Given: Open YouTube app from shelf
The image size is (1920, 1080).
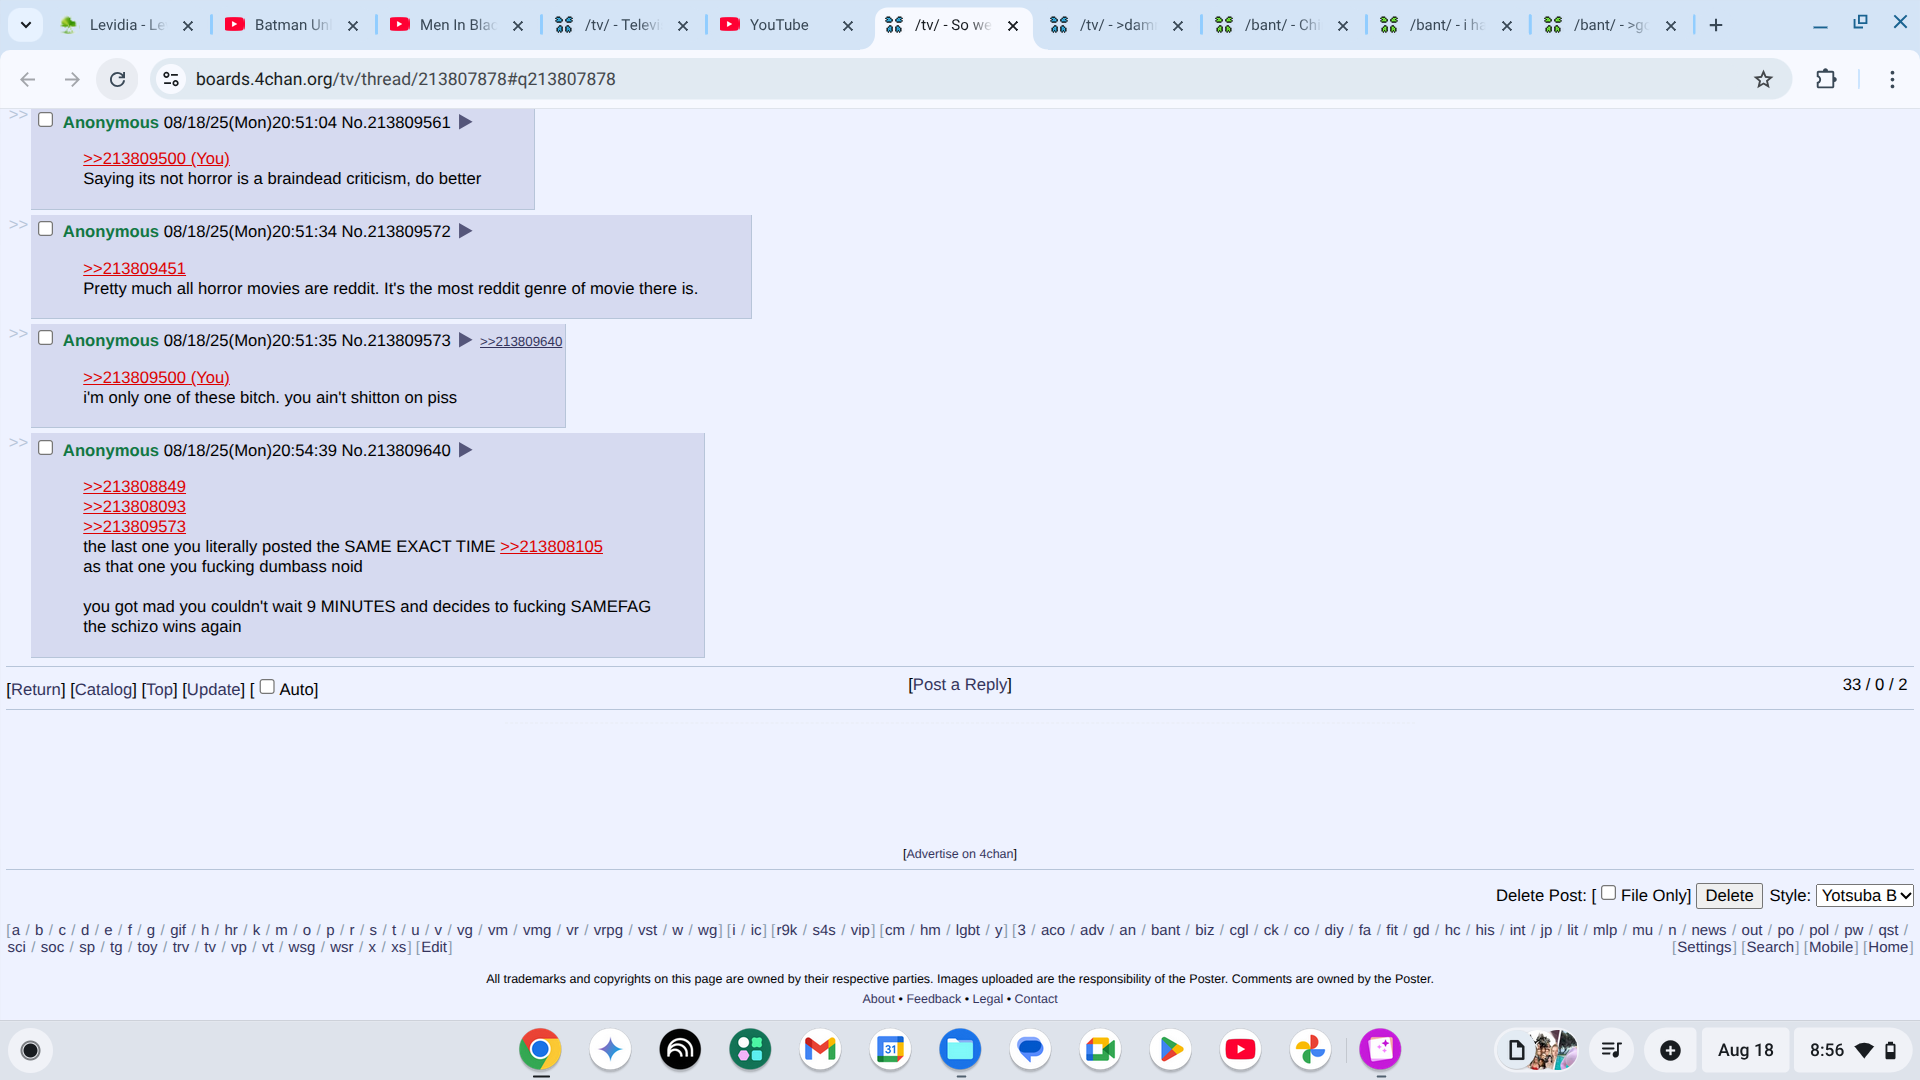Looking at the screenshot, I should click(x=1240, y=1049).
